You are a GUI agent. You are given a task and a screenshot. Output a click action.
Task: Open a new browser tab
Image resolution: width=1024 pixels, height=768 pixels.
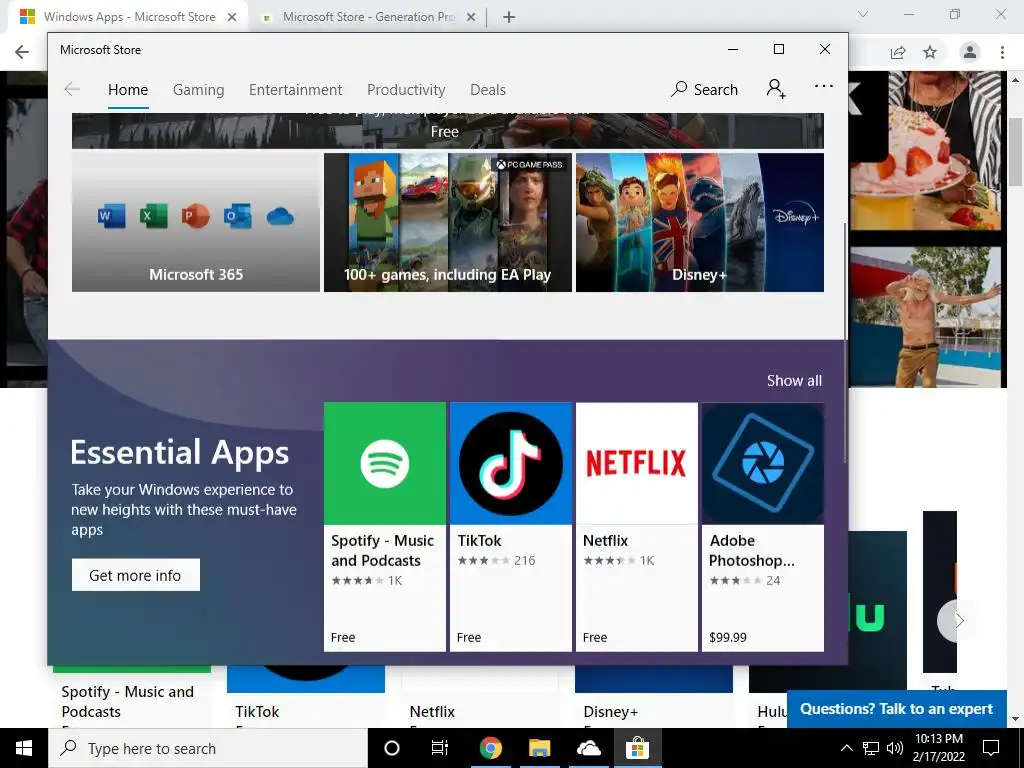(x=509, y=18)
